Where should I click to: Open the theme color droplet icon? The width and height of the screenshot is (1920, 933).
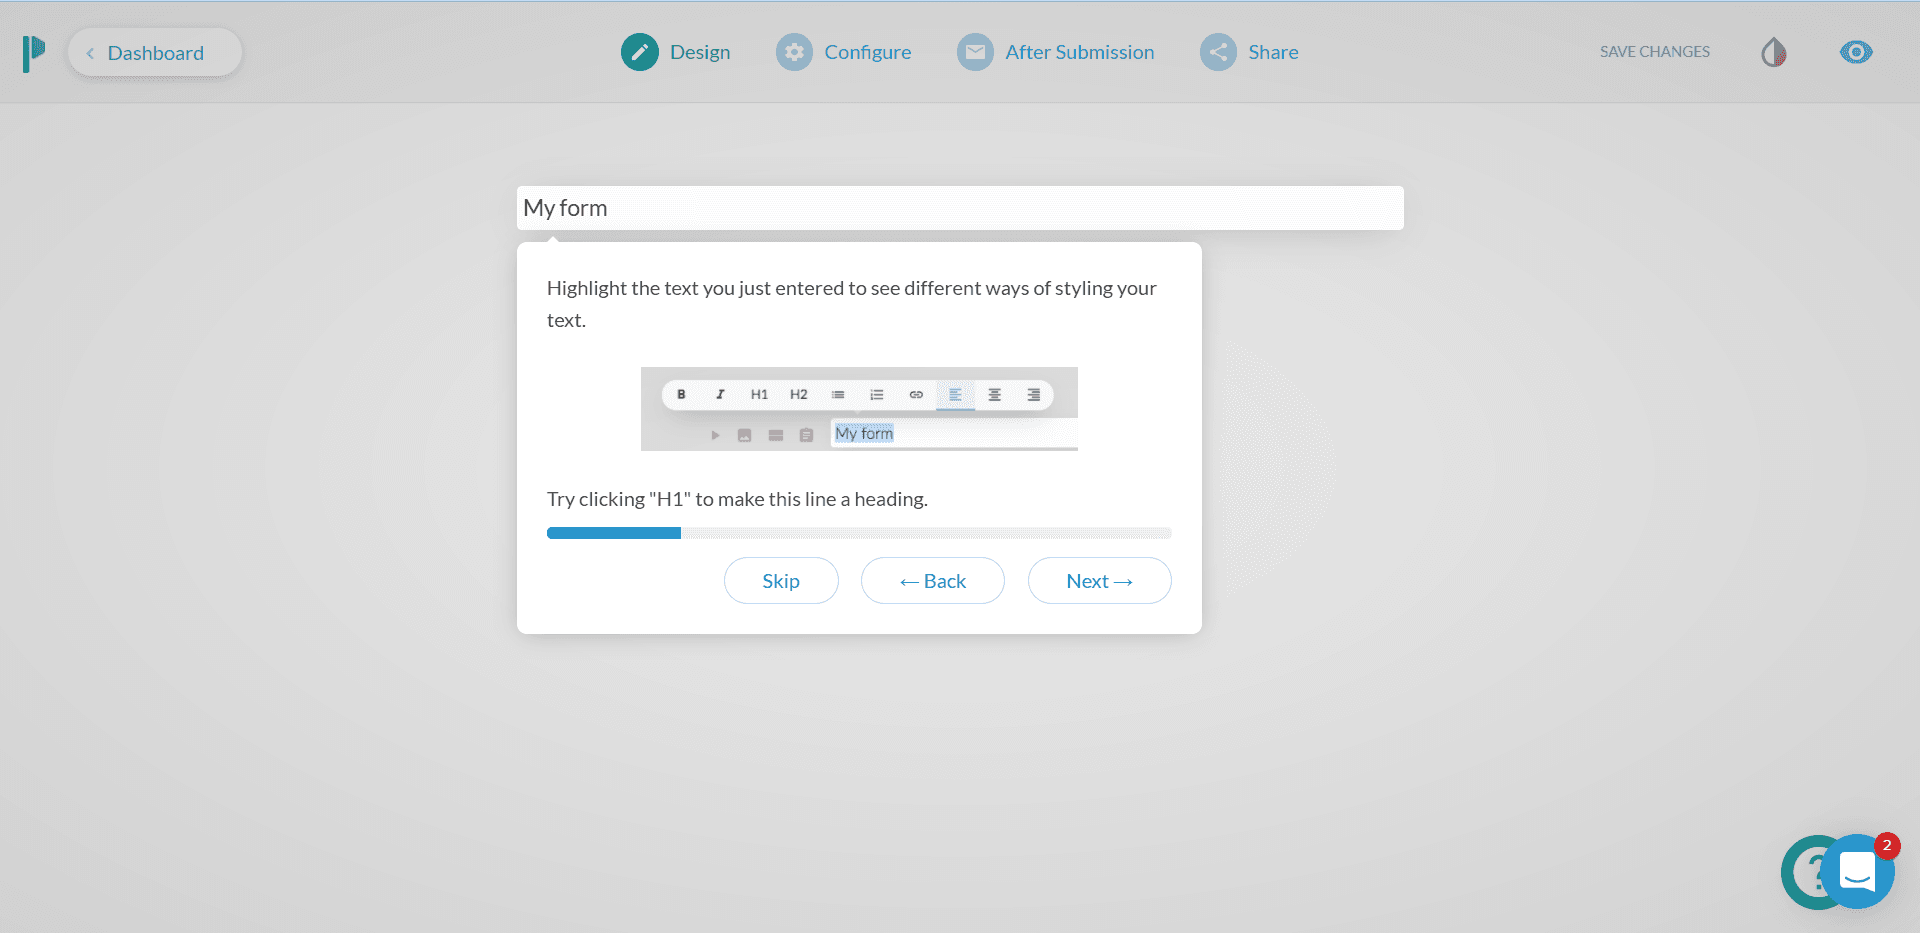click(1774, 52)
